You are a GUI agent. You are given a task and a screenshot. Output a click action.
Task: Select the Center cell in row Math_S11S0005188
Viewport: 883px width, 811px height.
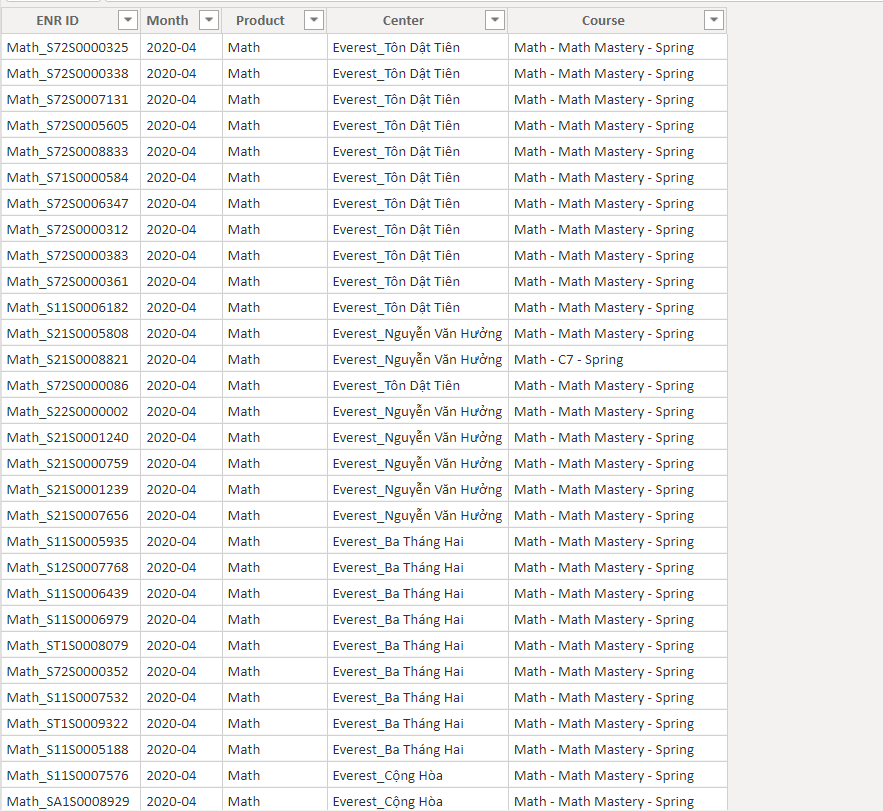pyautogui.click(x=418, y=749)
